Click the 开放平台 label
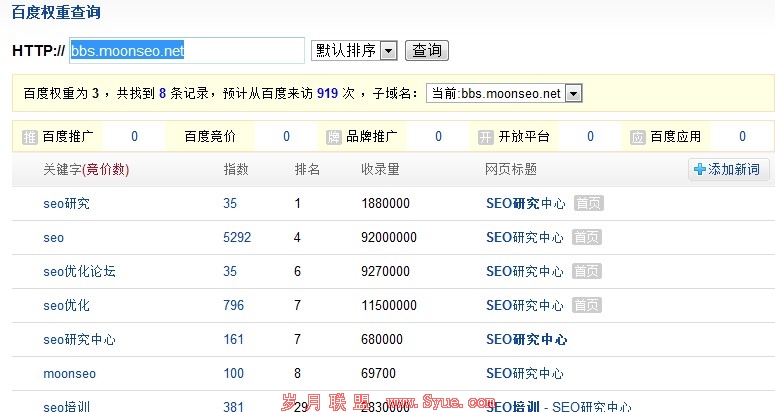775x412 pixels. coord(524,136)
